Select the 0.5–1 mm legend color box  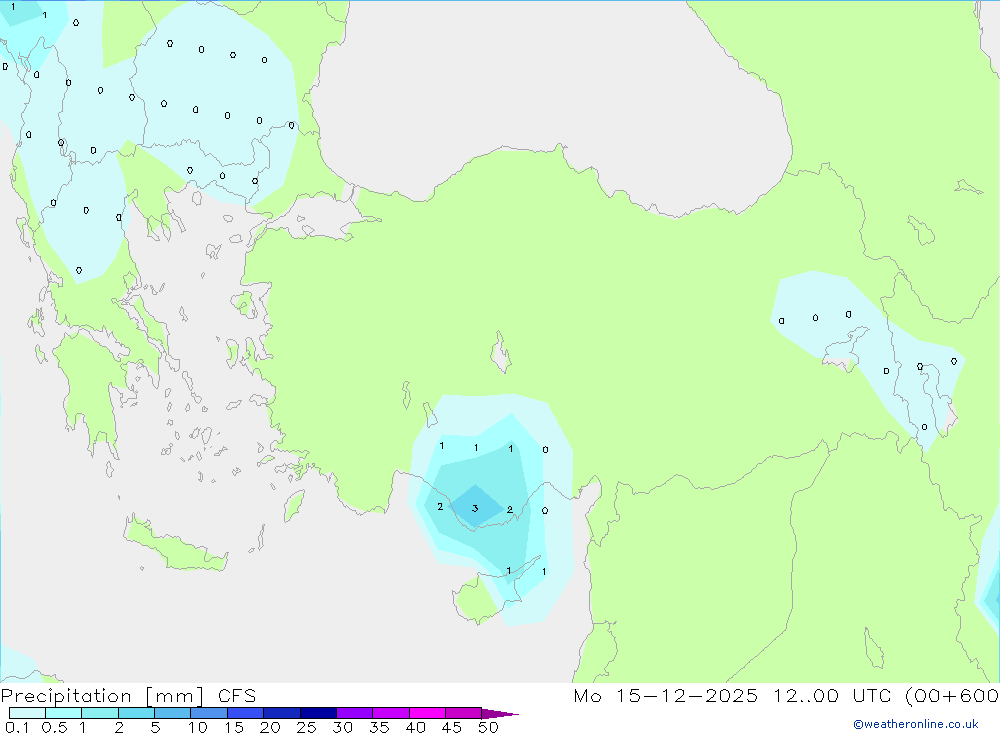tap(63, 713)
